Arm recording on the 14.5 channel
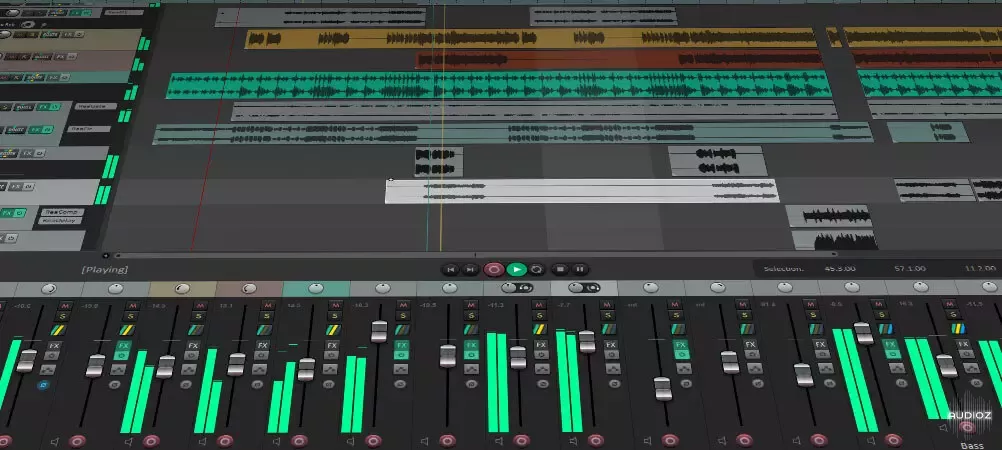The width and height of the screenshot is (1002, 450). point(299,441)
